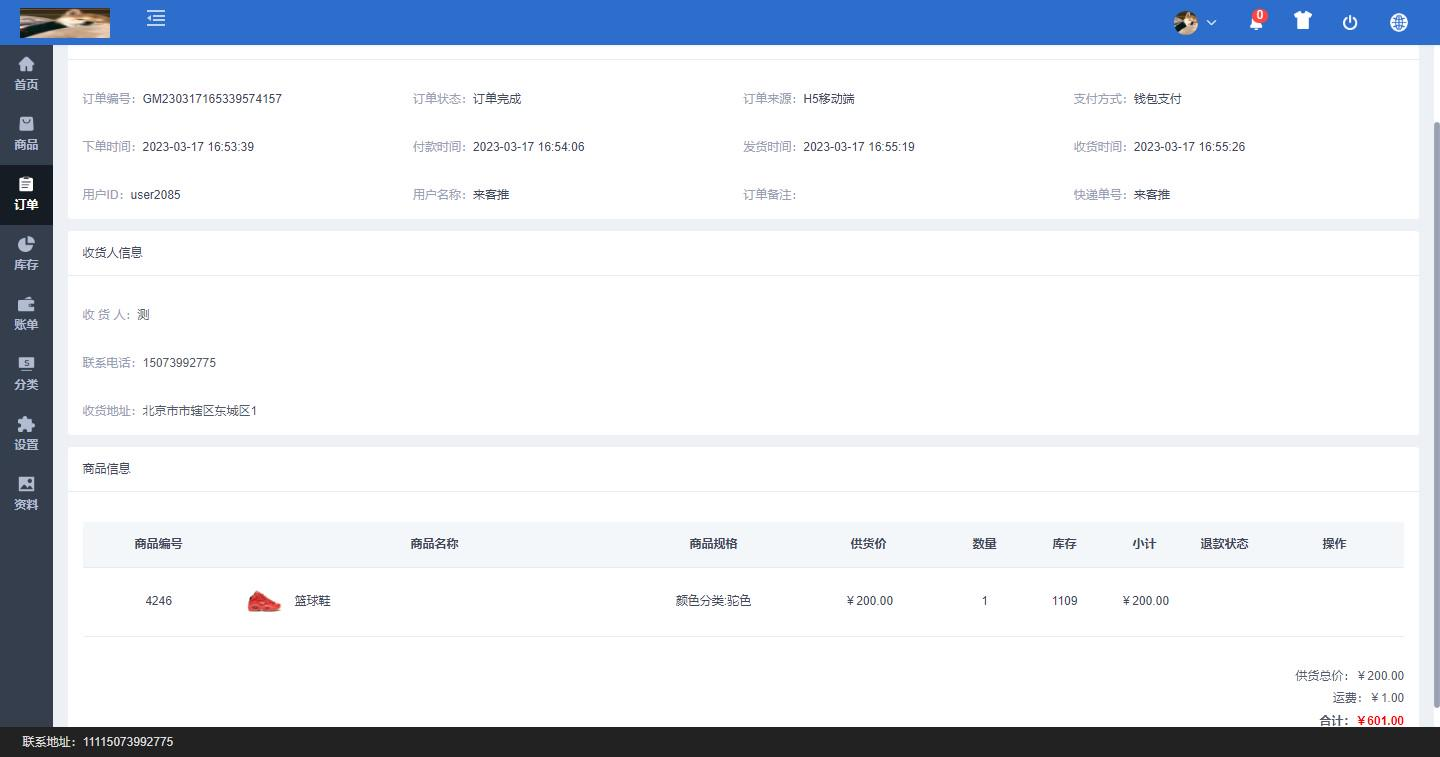Click the address 北京市市辖区东城区1
This screenshot has height=757, width=1440.
200,411
